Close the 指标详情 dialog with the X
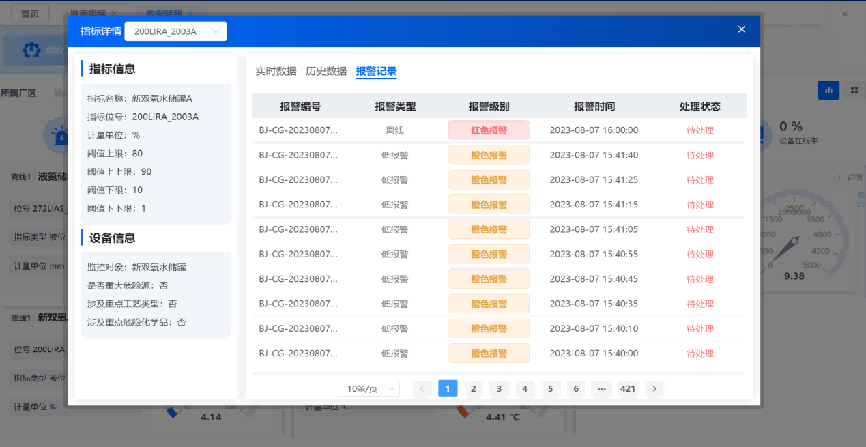 point(741,29)
